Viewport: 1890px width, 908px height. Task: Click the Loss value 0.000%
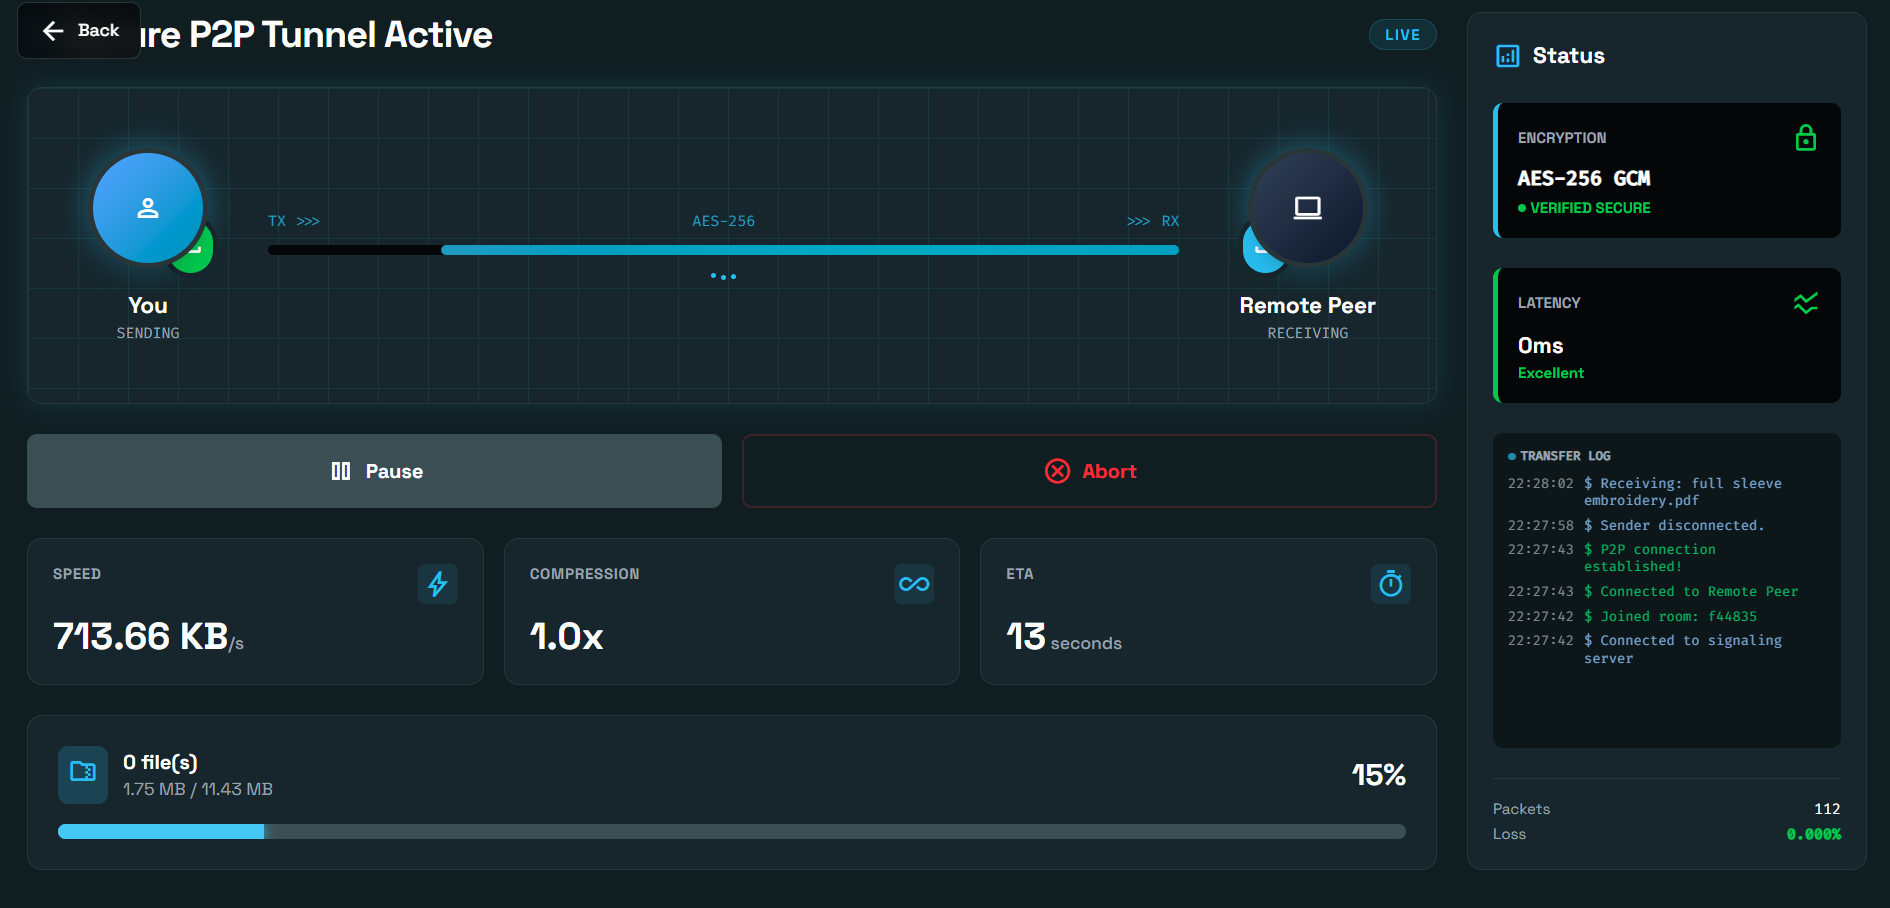(x=1813, y=834)
